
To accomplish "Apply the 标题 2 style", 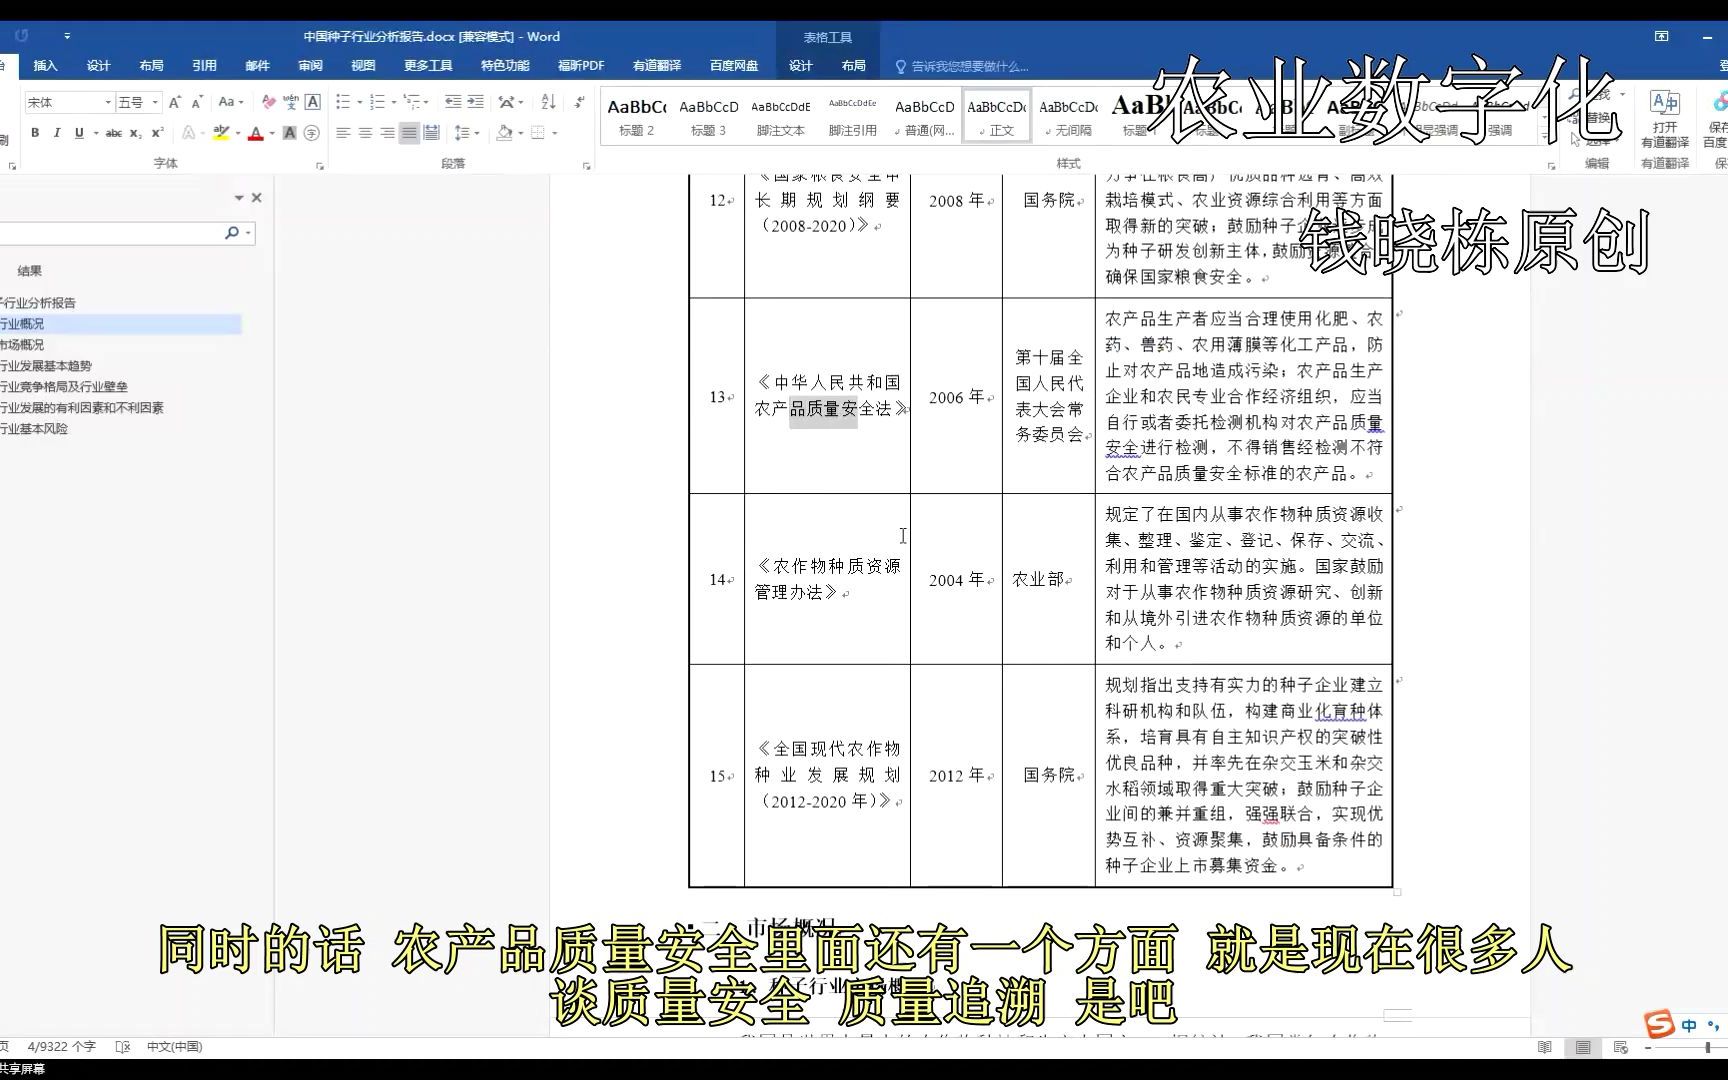I will coord(637,116).
